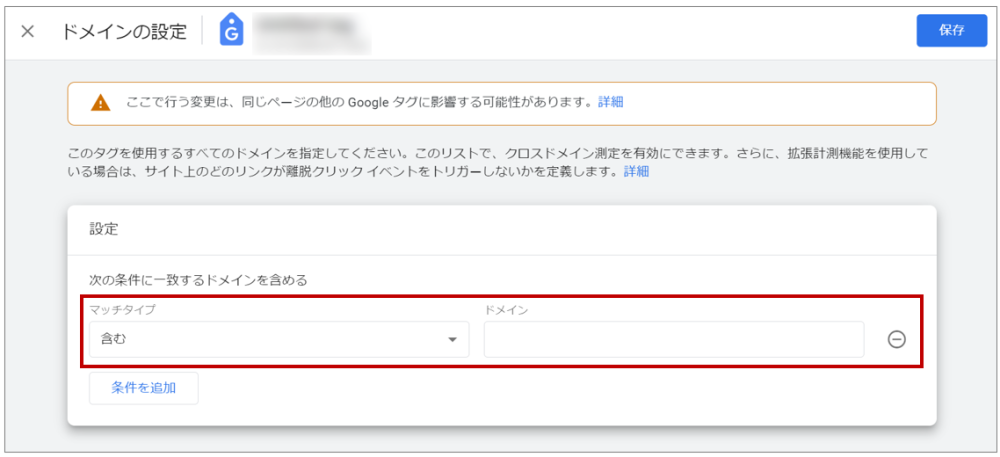Screen dimensions: 1000x457
Task: Click the 設定 card header
Action: pos(104,229)
